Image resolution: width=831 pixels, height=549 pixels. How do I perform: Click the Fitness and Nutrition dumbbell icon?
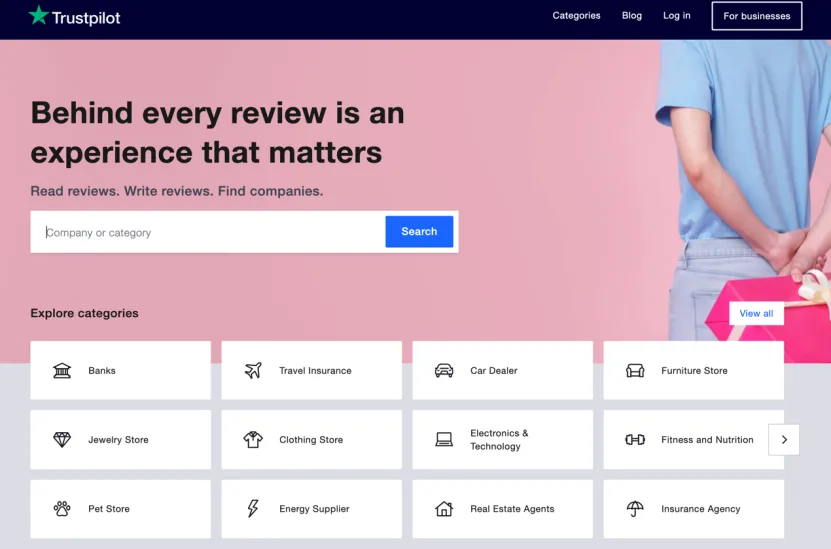(x=635, y=439)
